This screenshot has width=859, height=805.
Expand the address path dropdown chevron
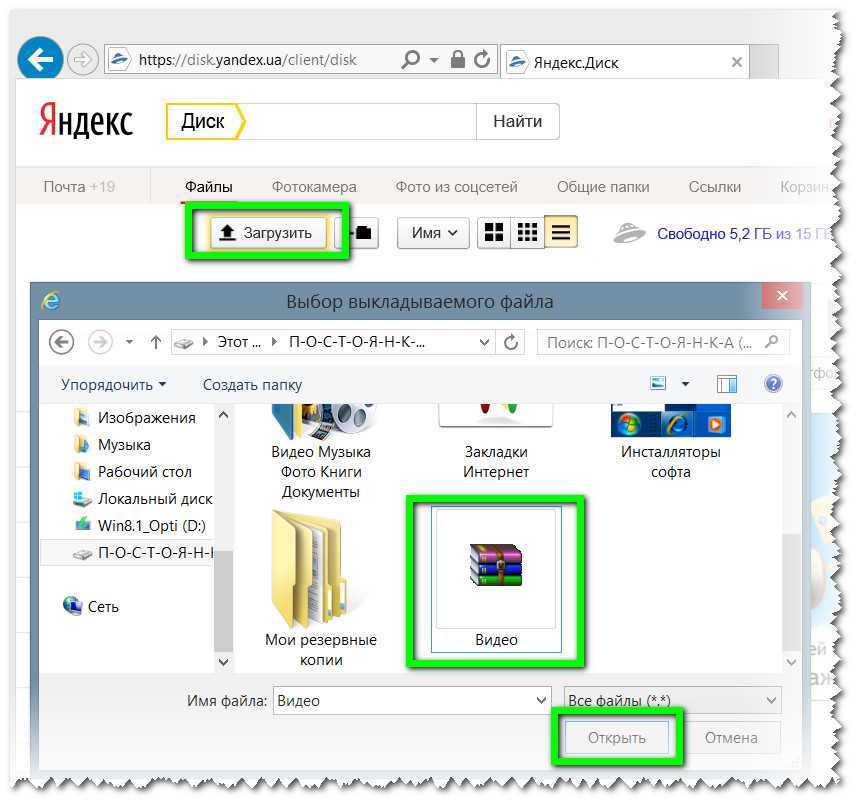pyautogui.click(x=484, y=342)
